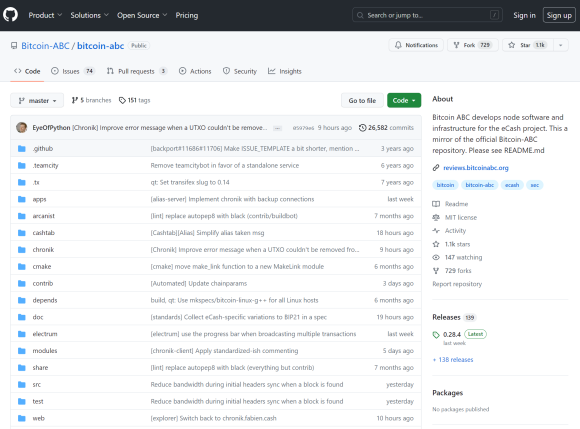View the 1.1k stars link

tap(451, 244)
